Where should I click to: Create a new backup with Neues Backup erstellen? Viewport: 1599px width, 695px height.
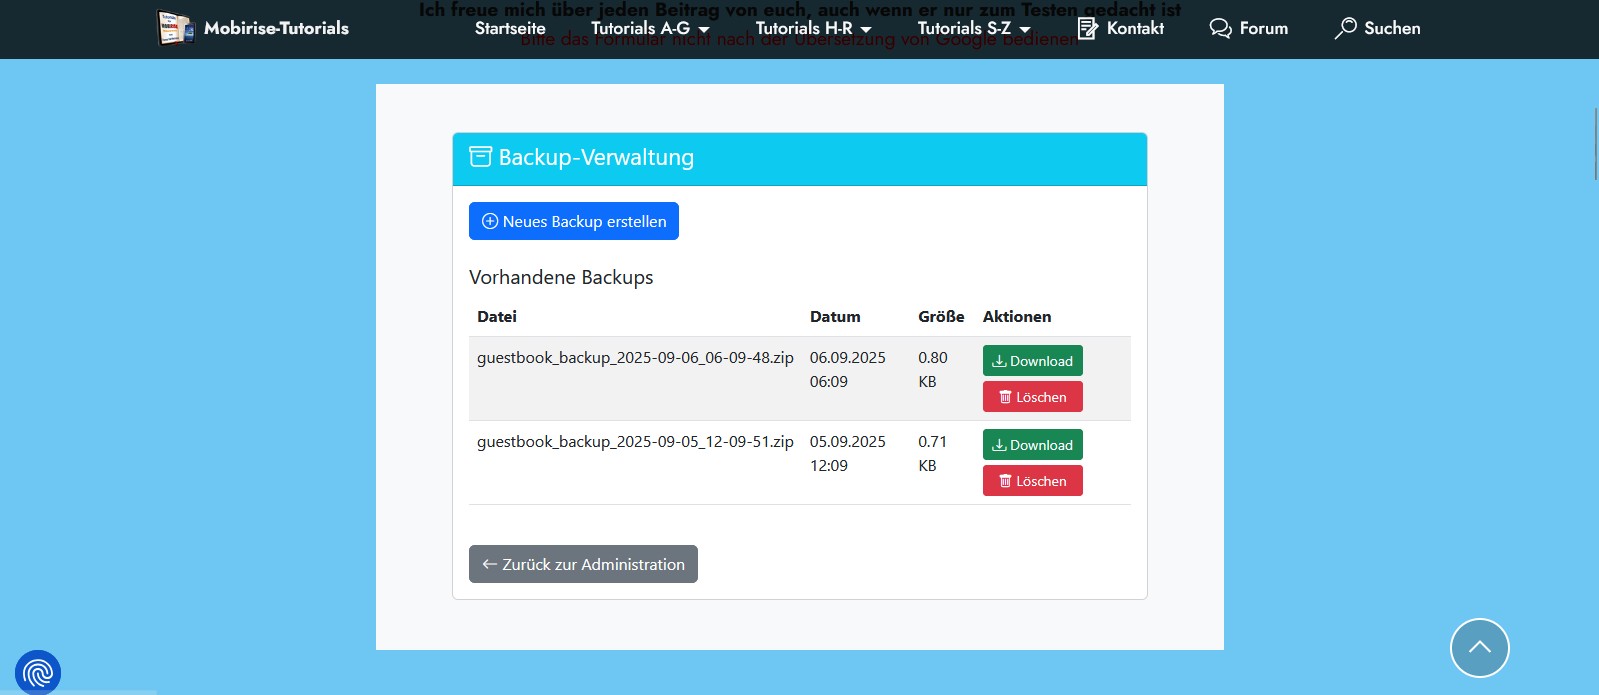pos(574,221)
